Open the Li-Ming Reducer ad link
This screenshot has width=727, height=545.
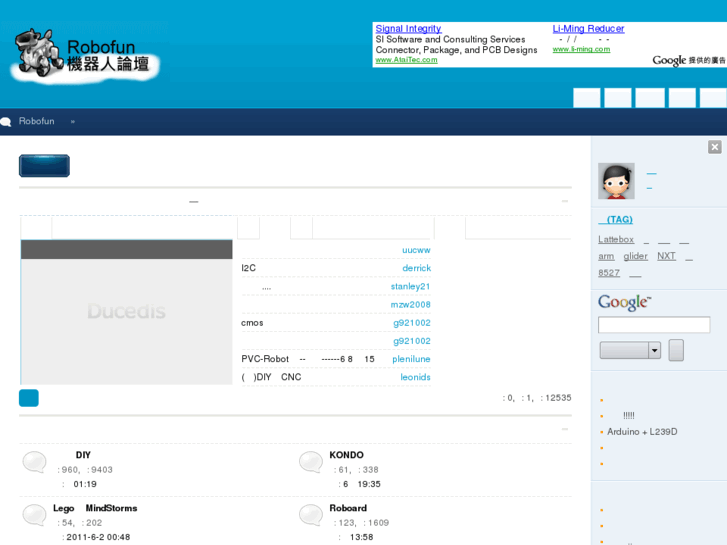(588, 29)
